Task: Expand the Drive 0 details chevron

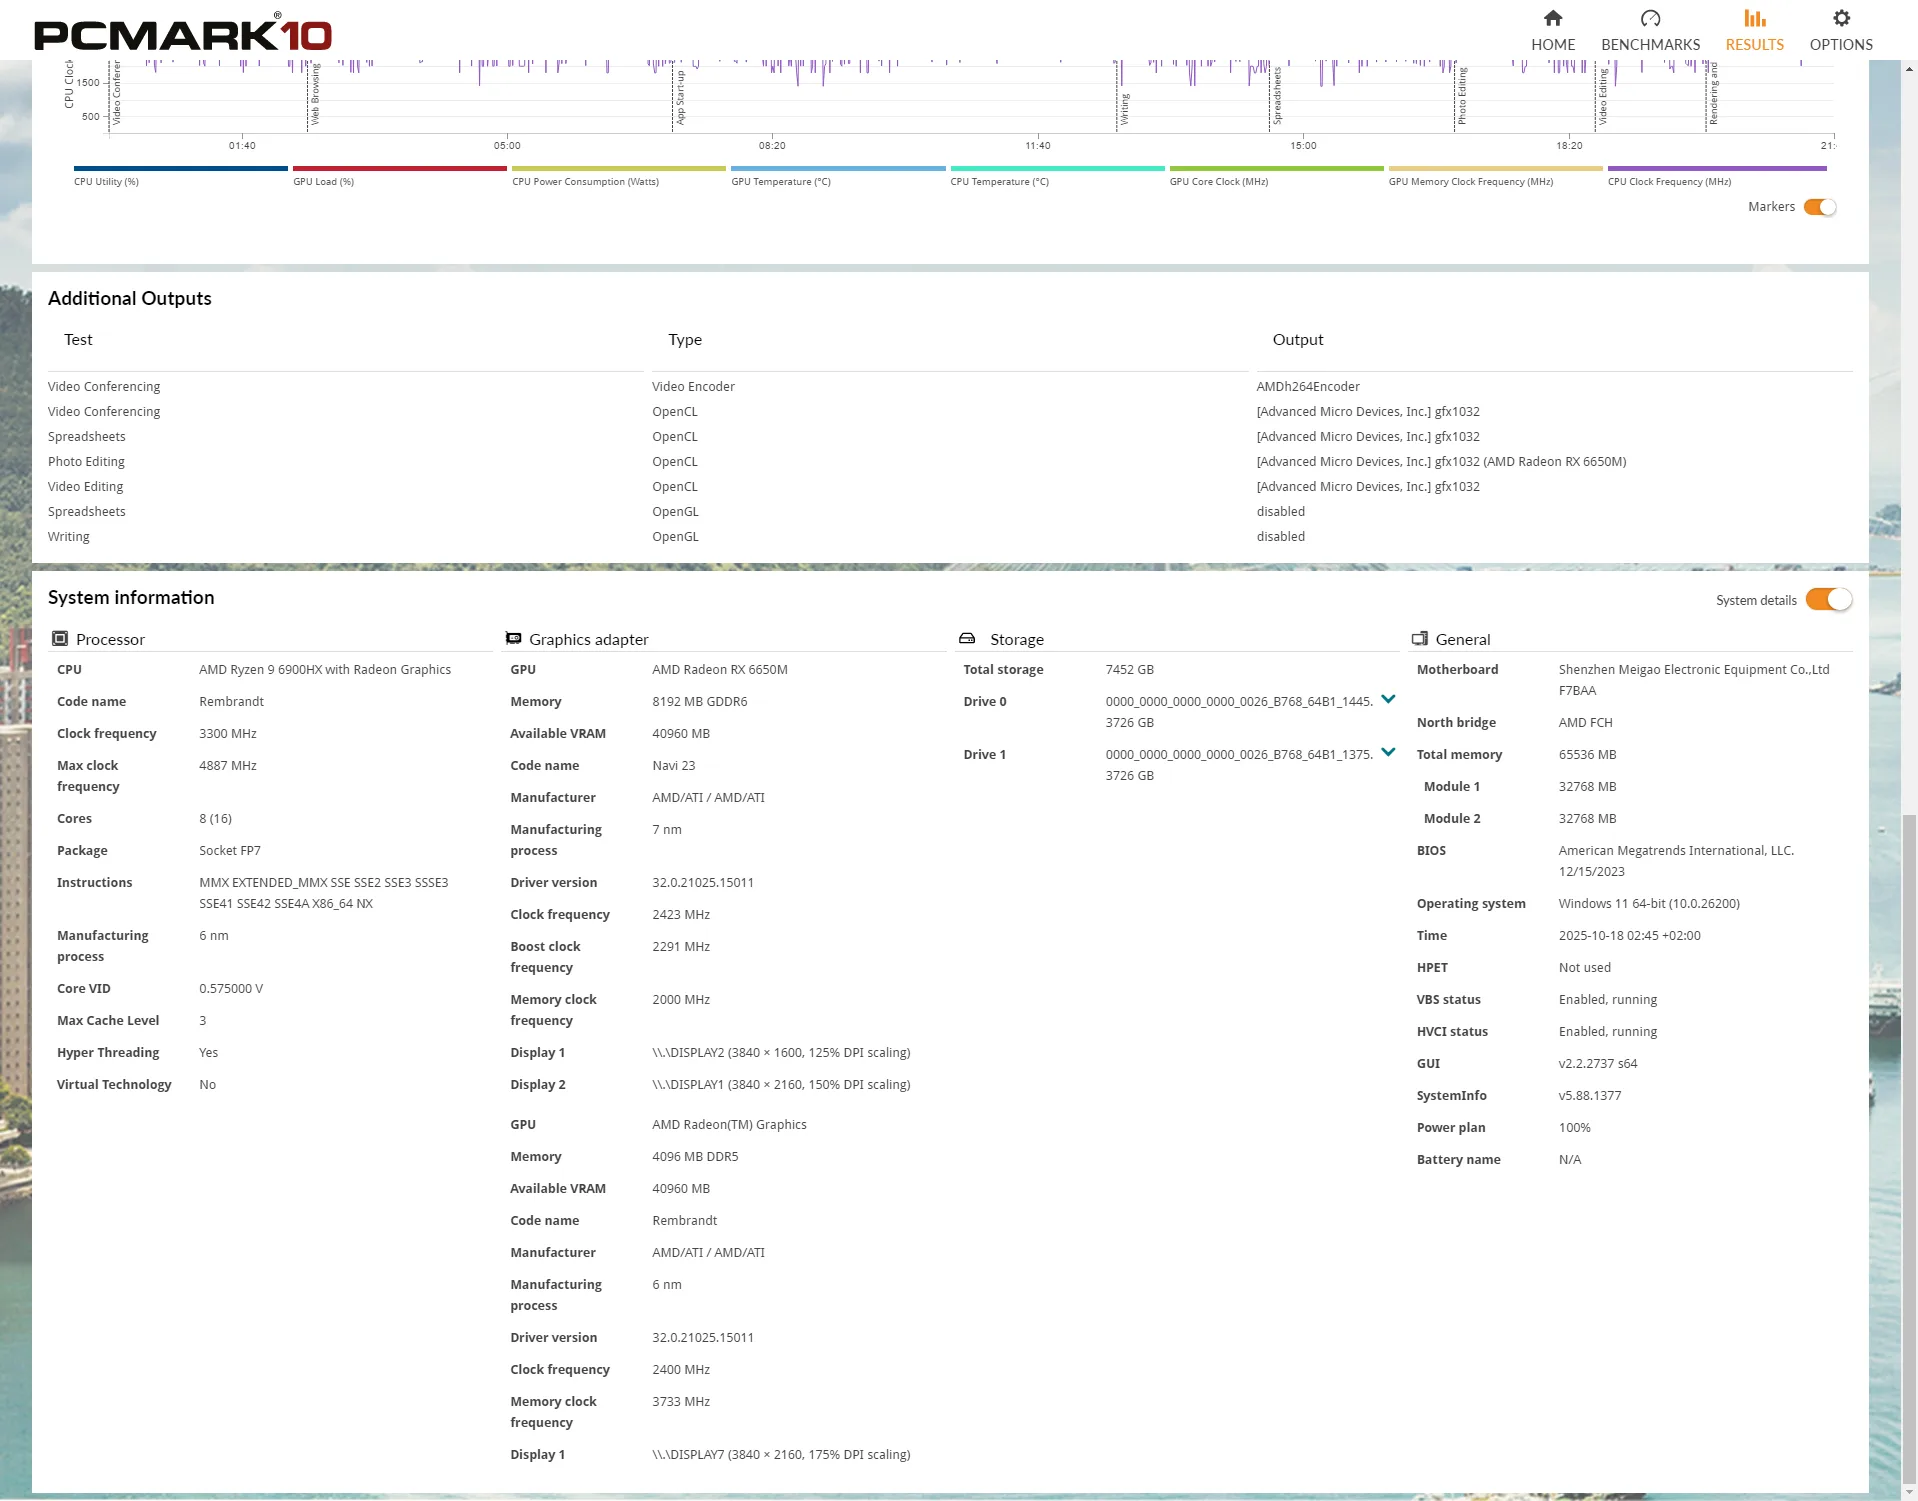Action: (1388, 700)
